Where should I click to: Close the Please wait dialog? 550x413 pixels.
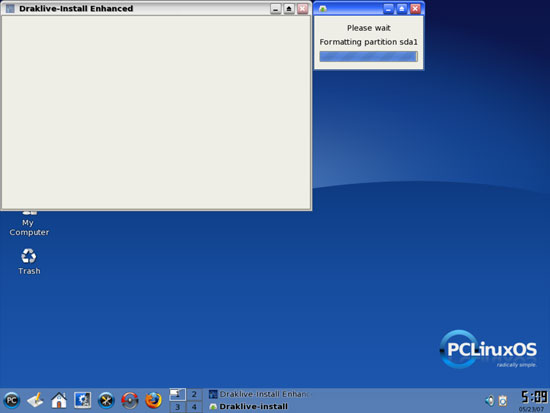point(415,9)
